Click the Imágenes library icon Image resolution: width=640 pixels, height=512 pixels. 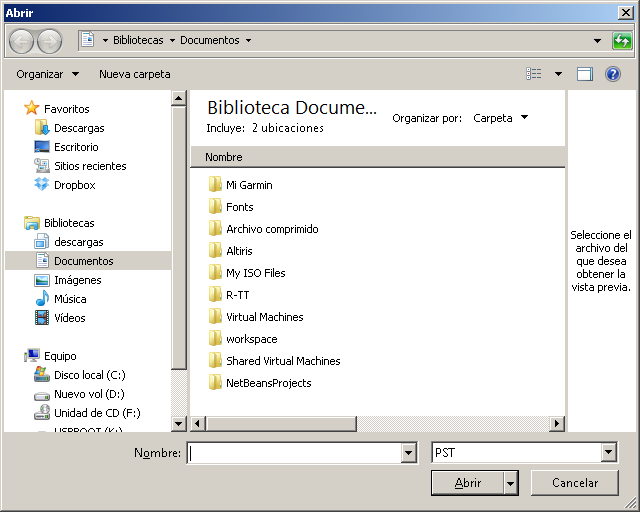click(x=42, y=280)
